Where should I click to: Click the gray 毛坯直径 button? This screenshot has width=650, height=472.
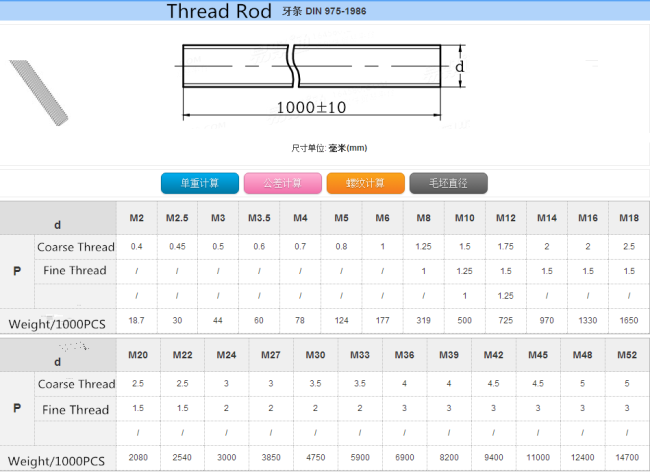pos(449,183)
